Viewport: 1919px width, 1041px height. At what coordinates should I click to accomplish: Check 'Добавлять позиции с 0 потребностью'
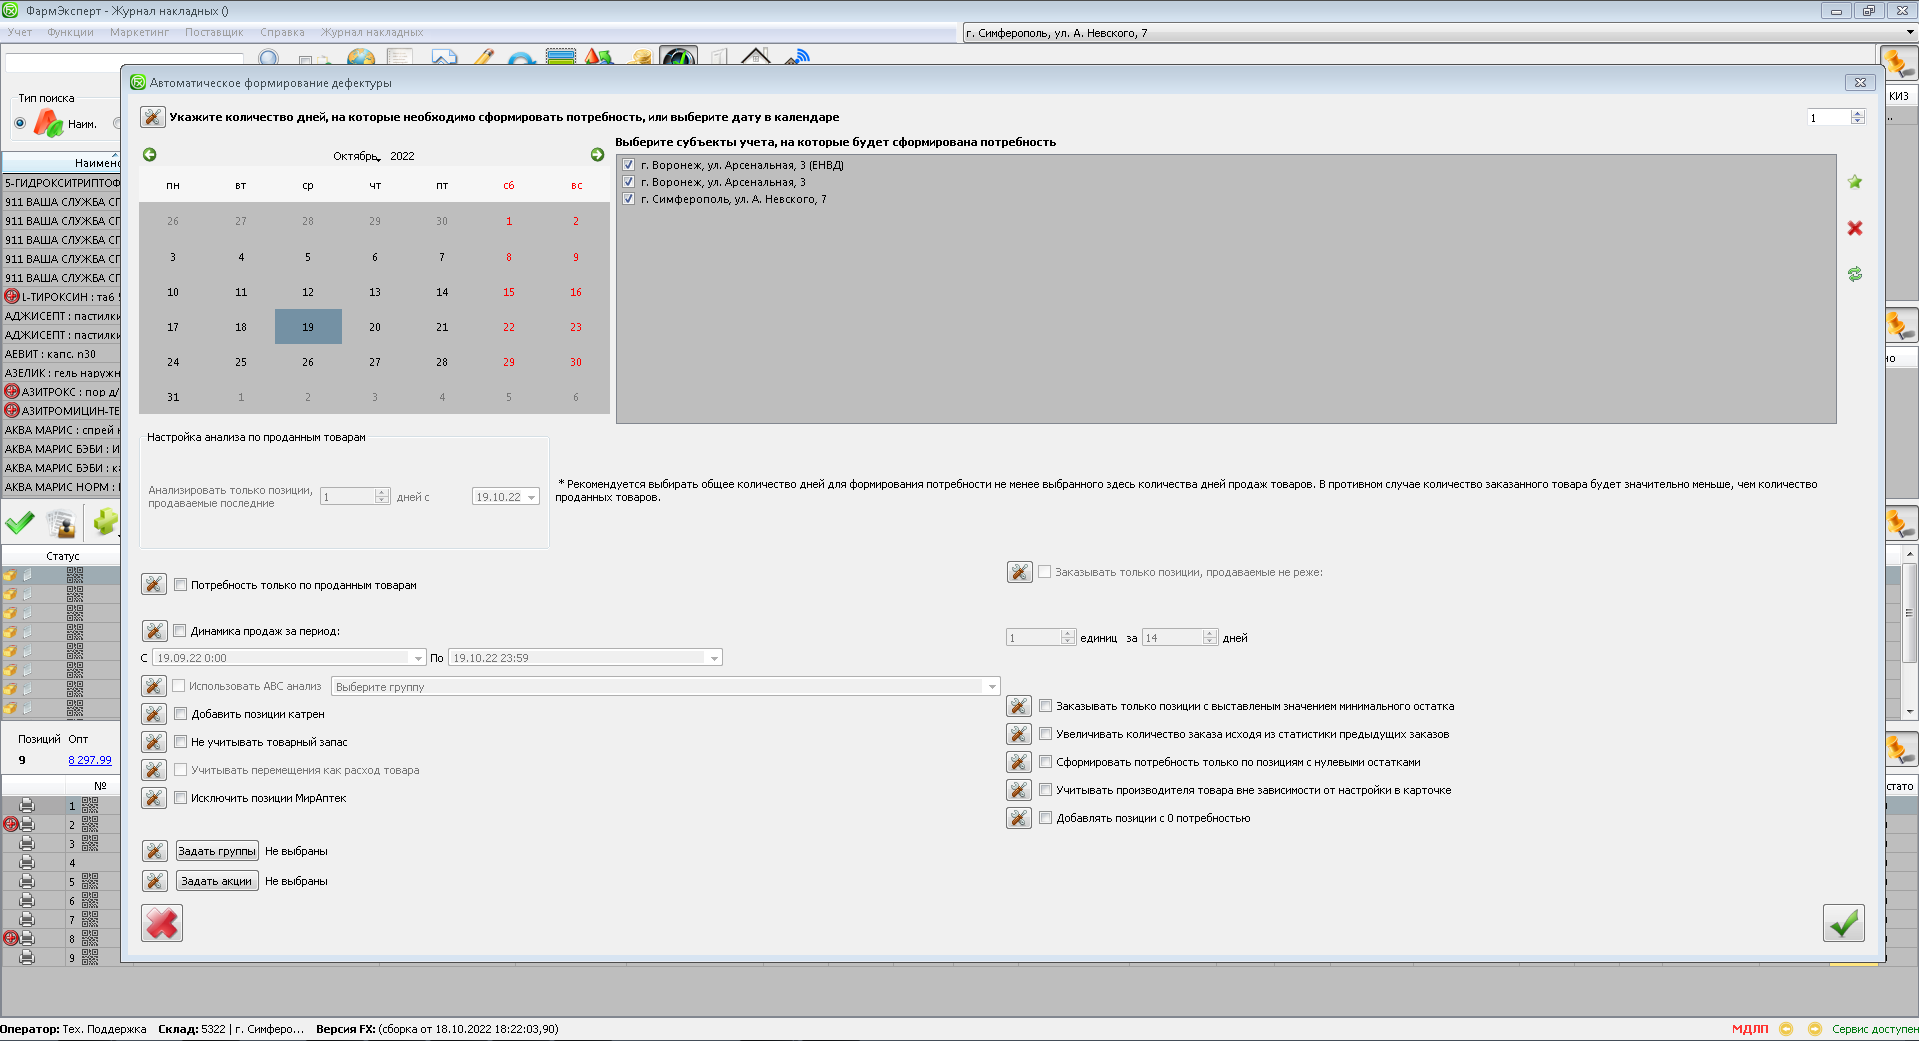[x=1046, y=818]
